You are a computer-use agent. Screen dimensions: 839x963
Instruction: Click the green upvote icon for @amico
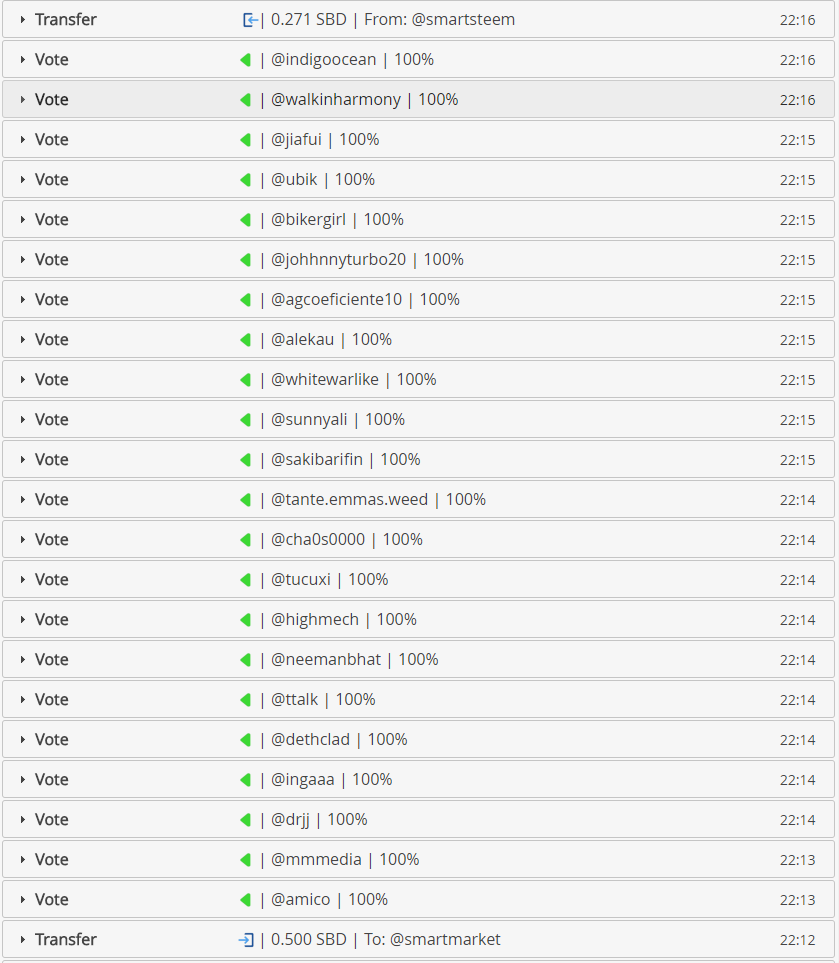pyautogui.click(x=246, y=899)
